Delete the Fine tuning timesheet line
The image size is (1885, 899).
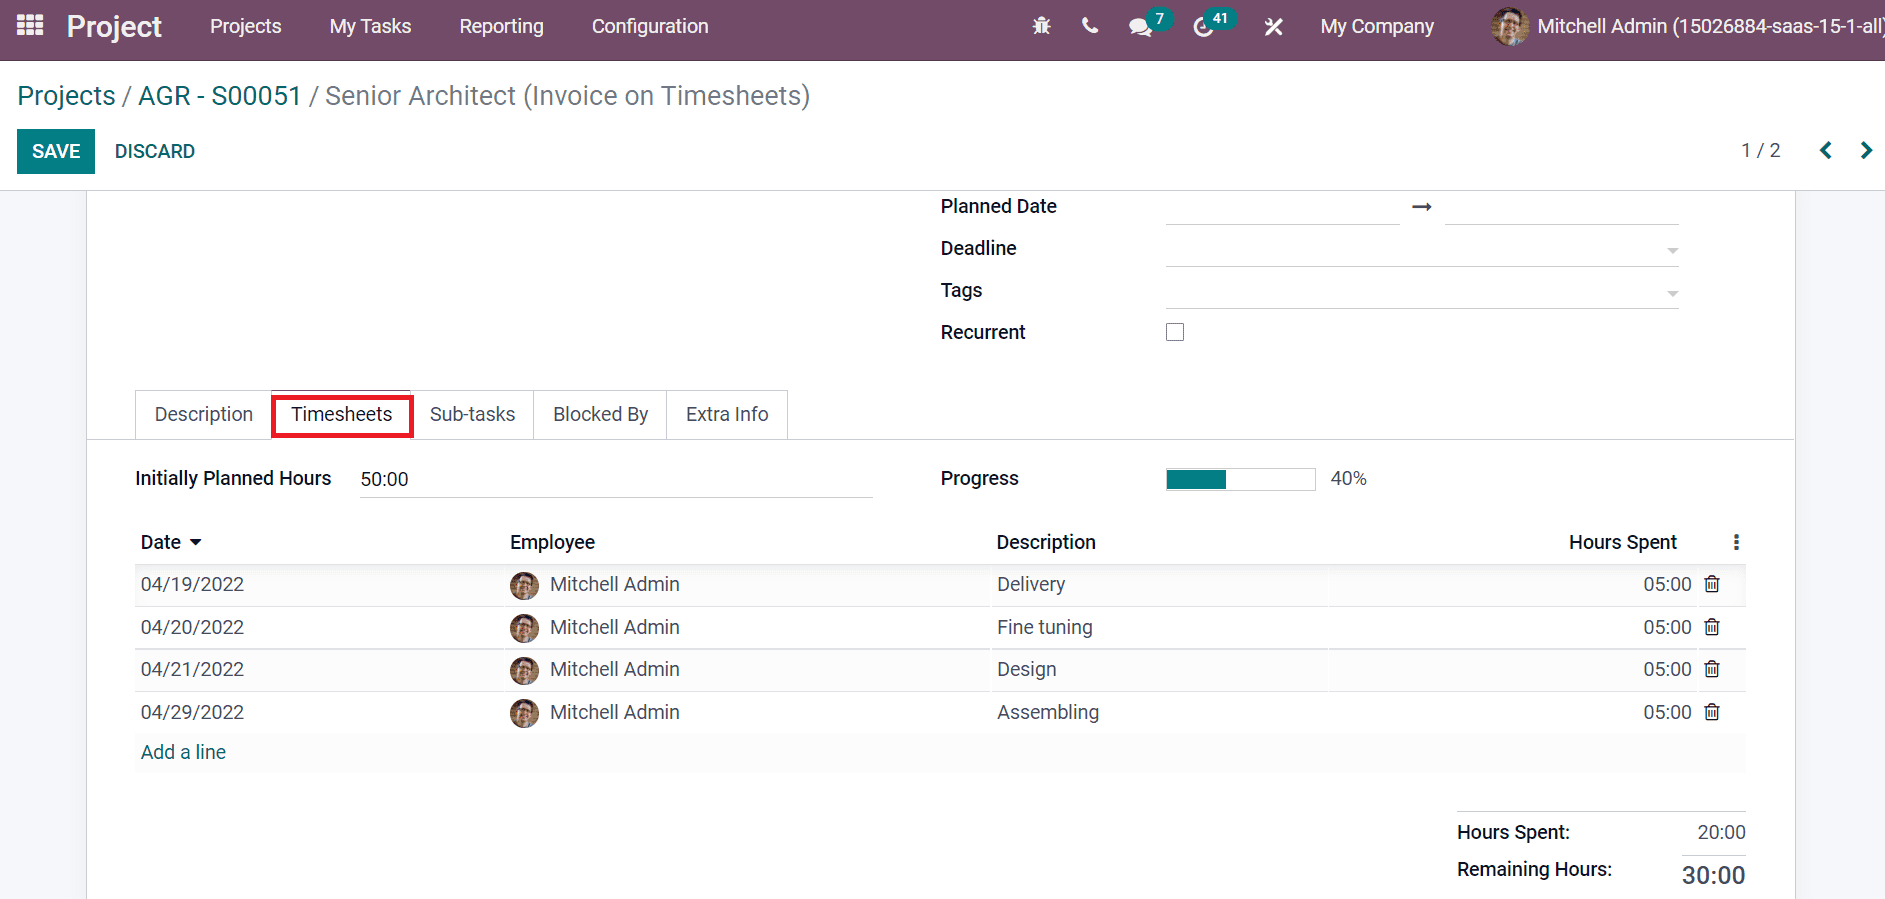1712,627
